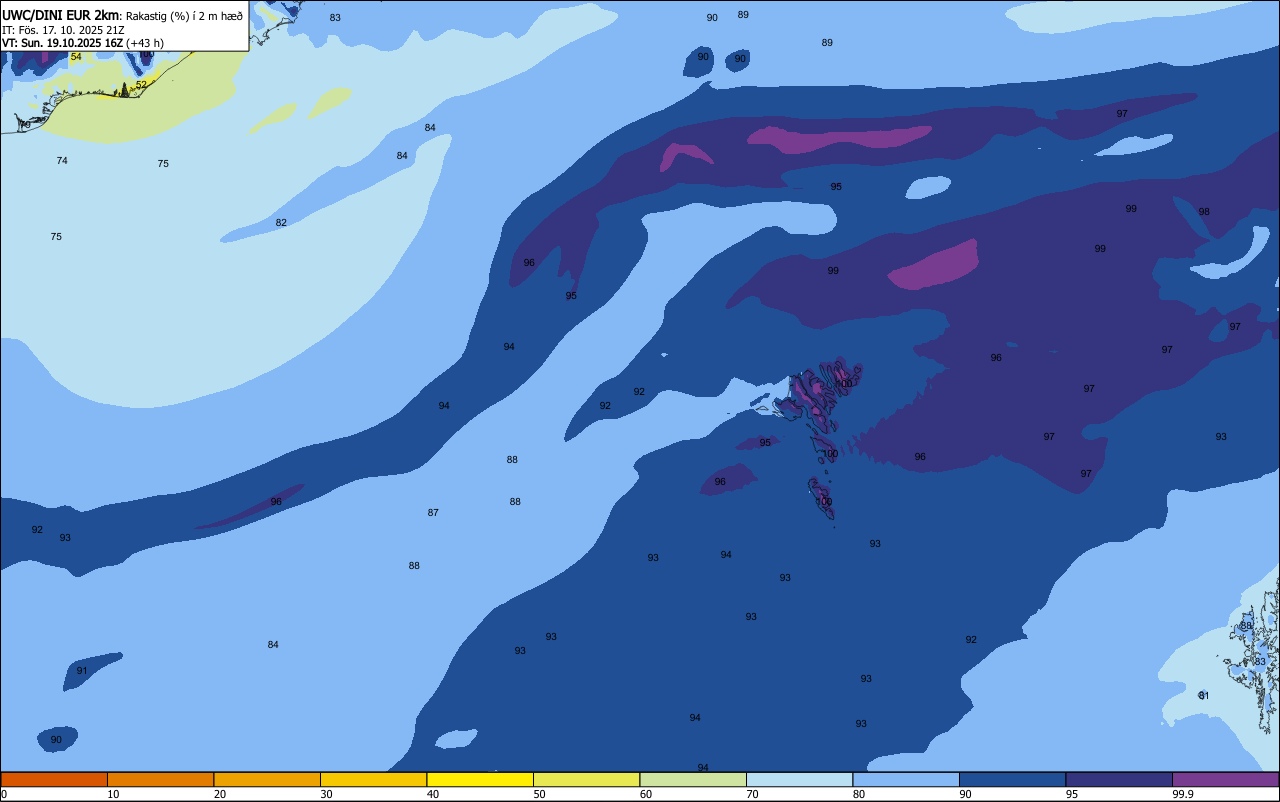1280x802 pixels.
Task: Click the 'UWC/DINI EUR 2km' title text
Action: pos(60,15)
